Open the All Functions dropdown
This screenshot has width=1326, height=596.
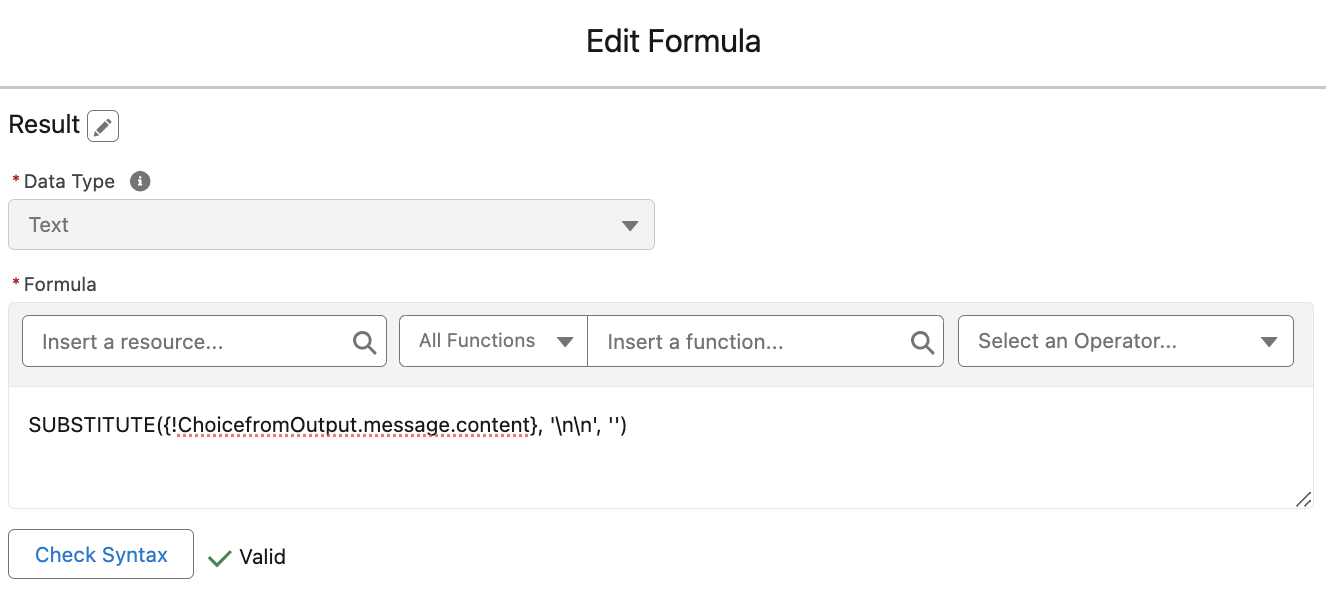492,341
